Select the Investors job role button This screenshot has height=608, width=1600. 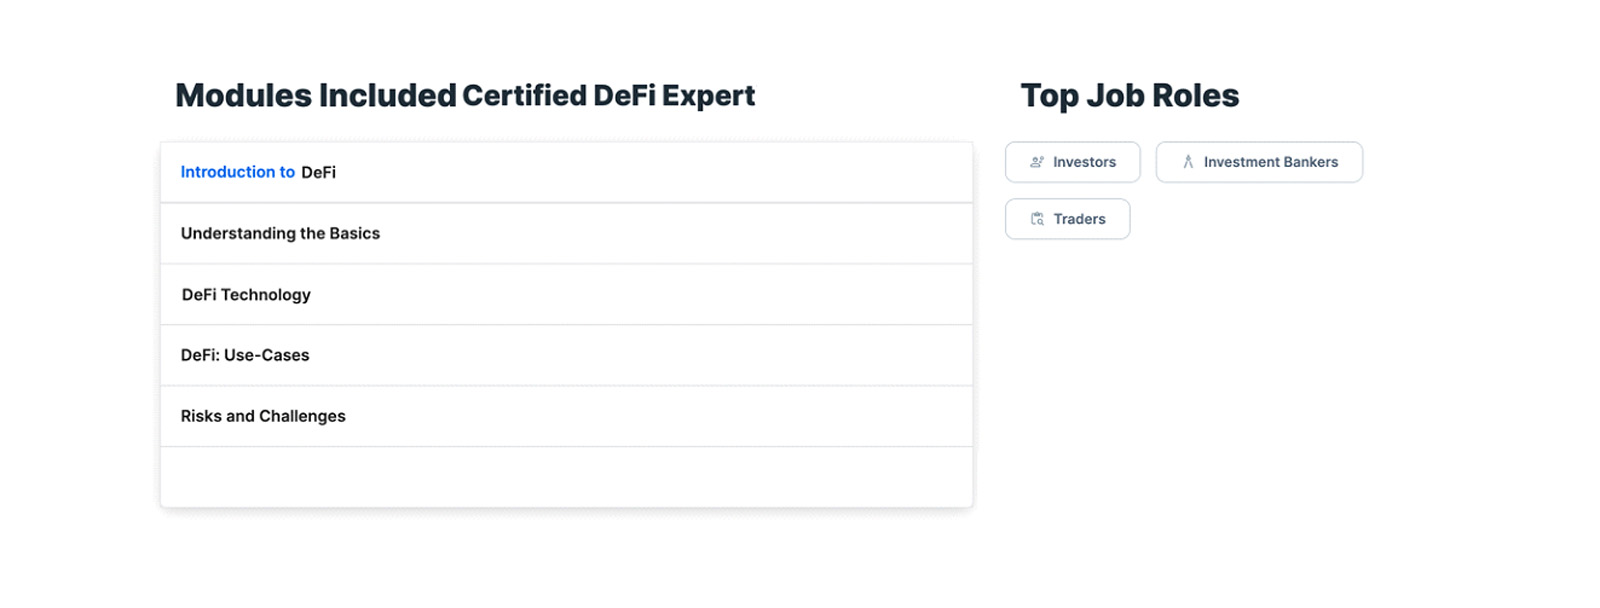click(x=1072, y=162)
